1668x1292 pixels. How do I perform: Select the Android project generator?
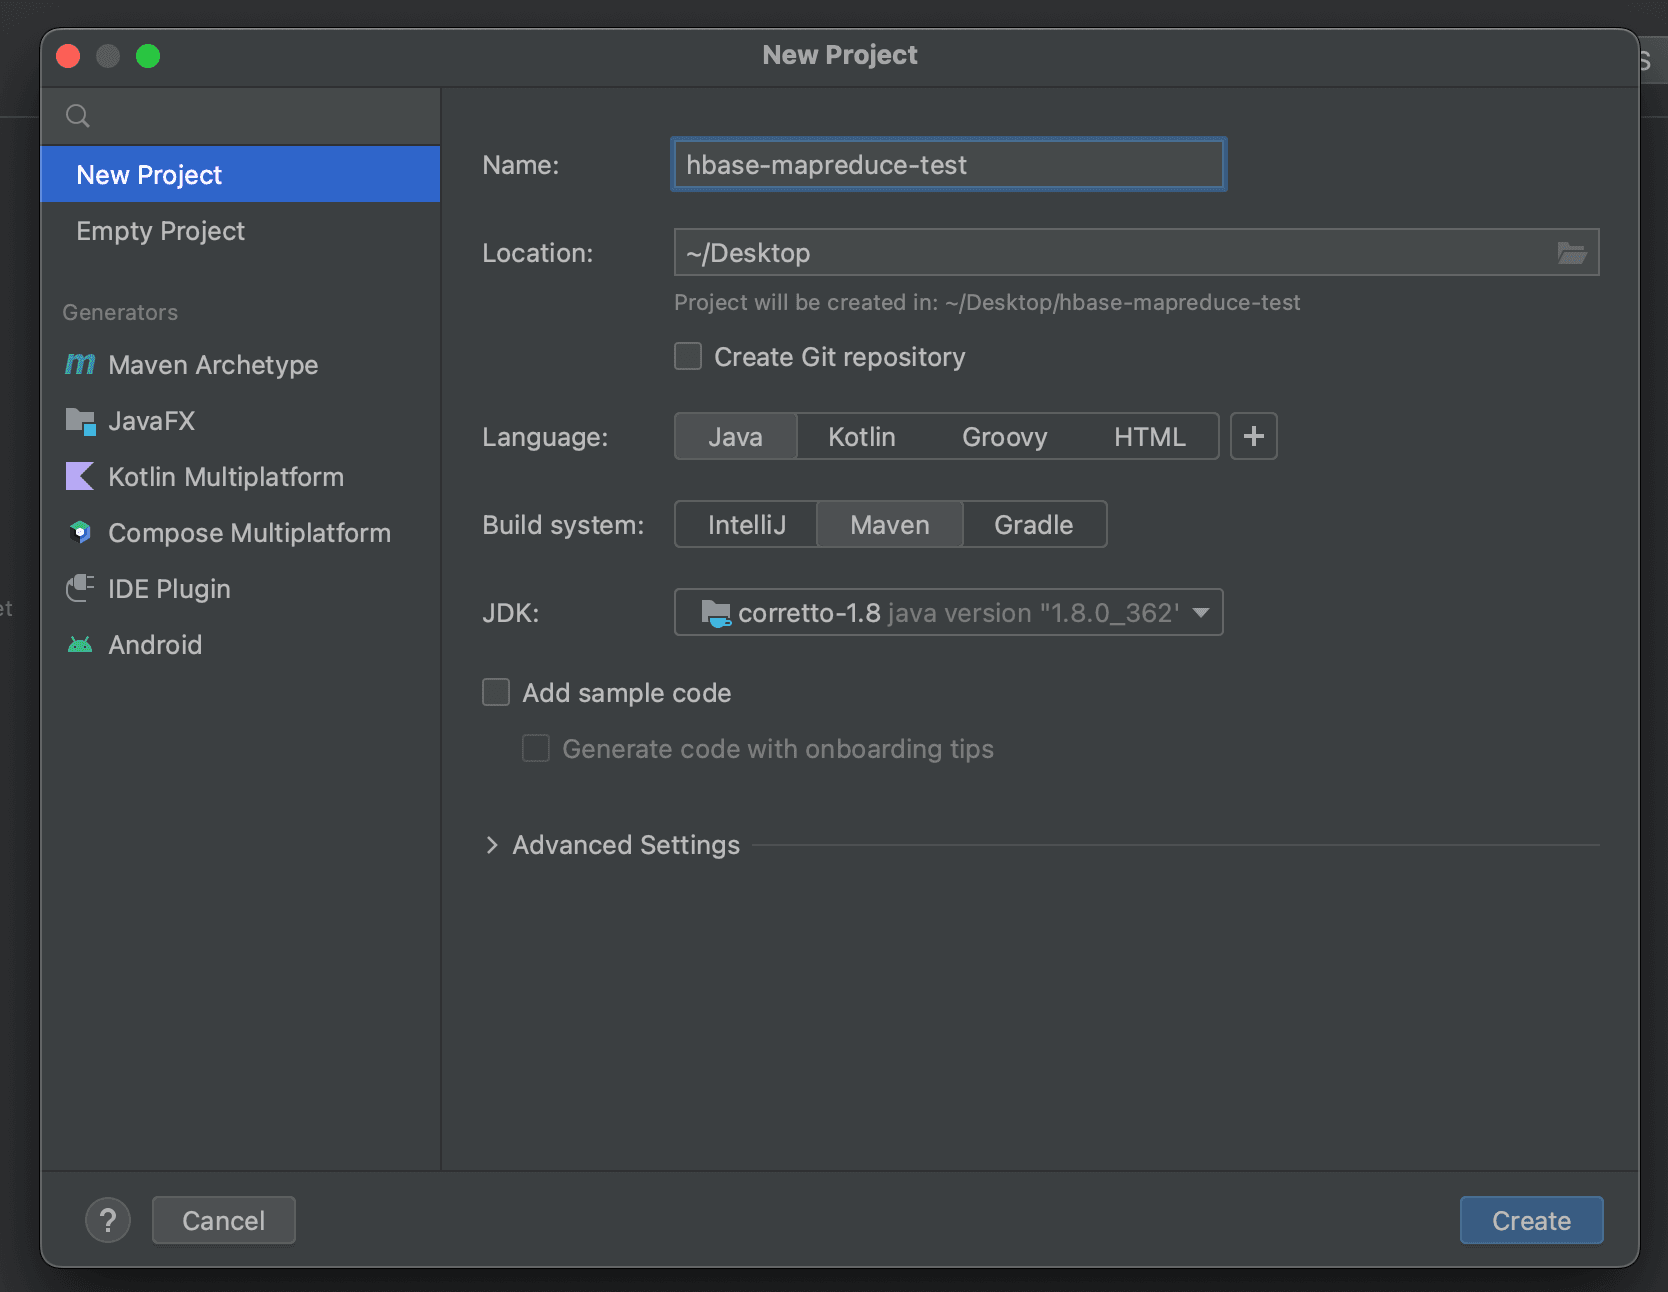coord(154,644)
